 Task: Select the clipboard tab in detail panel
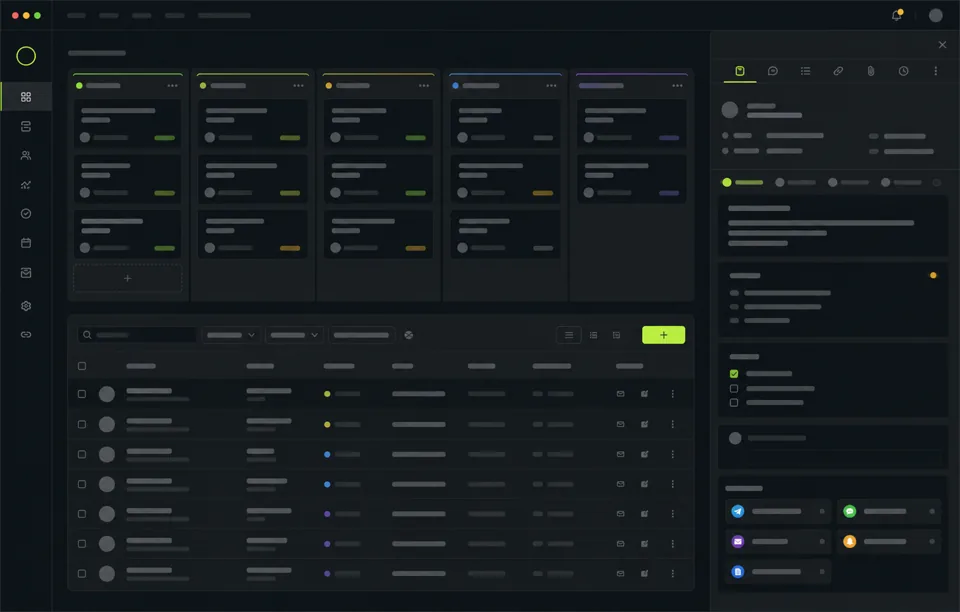pos(740,71)
